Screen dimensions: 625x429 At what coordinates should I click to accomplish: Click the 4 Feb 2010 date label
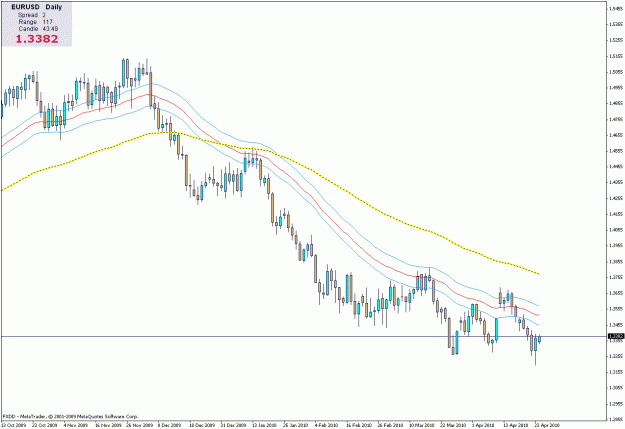(x=326, y=425)
